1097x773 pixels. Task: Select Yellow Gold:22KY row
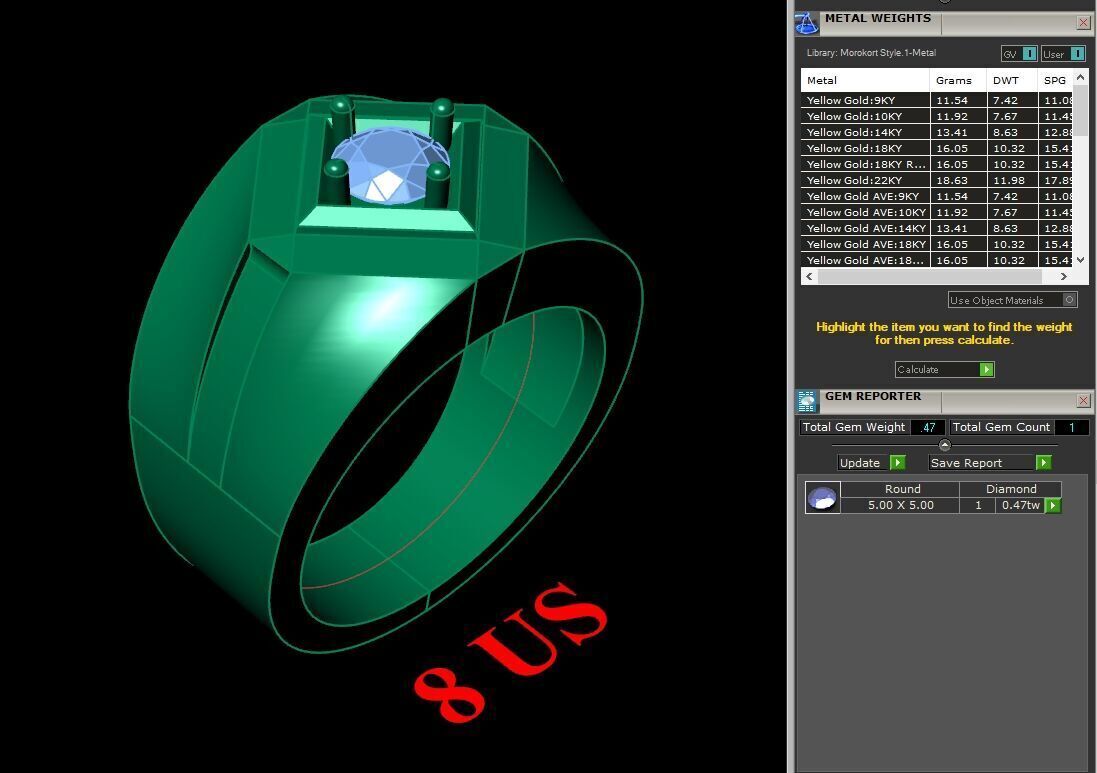point(937,180)
